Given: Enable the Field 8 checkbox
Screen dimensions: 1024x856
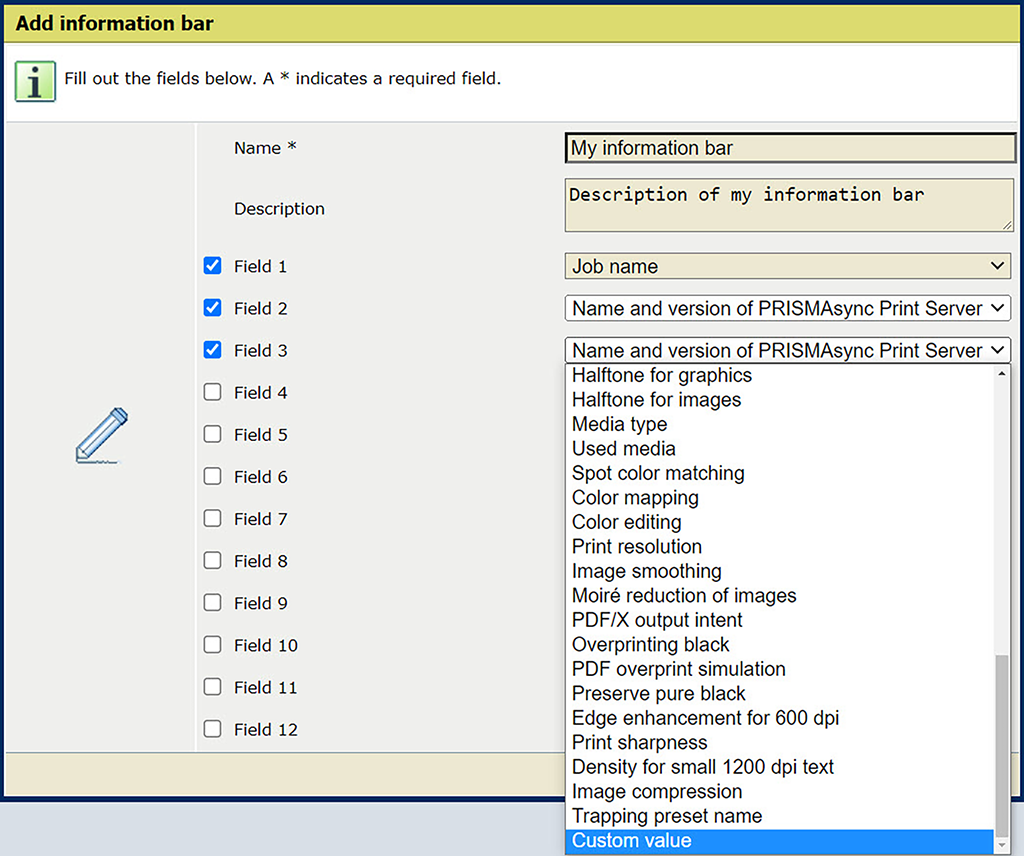Looking at the screenshot, I should 212,561.
